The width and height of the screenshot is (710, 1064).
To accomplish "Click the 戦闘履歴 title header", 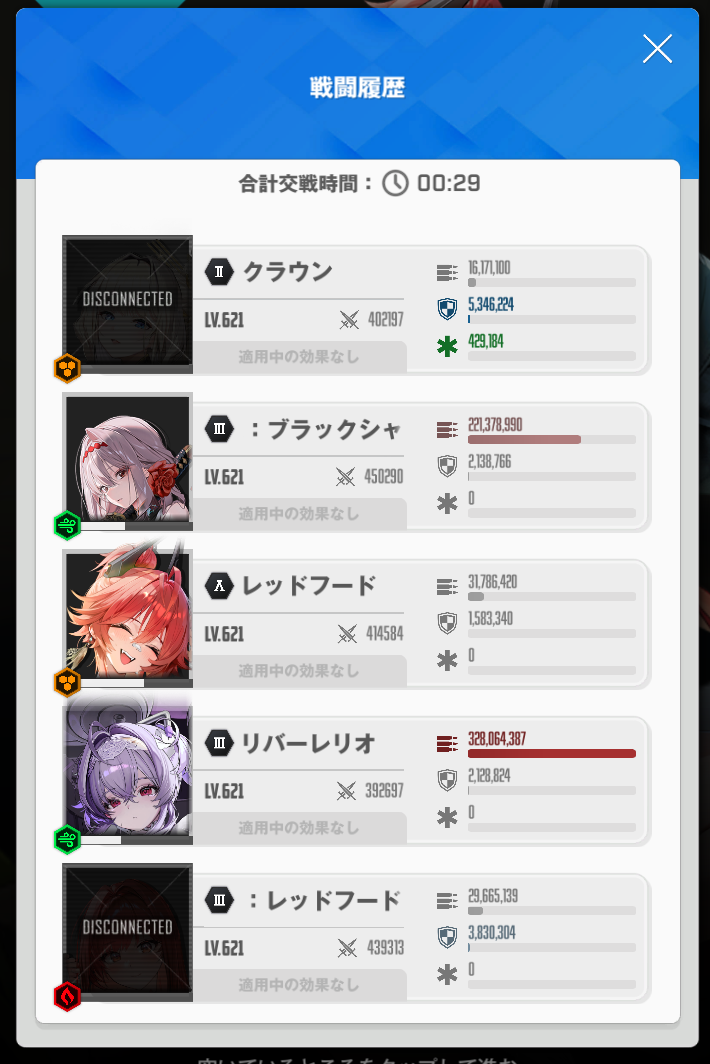I will 357,88.
